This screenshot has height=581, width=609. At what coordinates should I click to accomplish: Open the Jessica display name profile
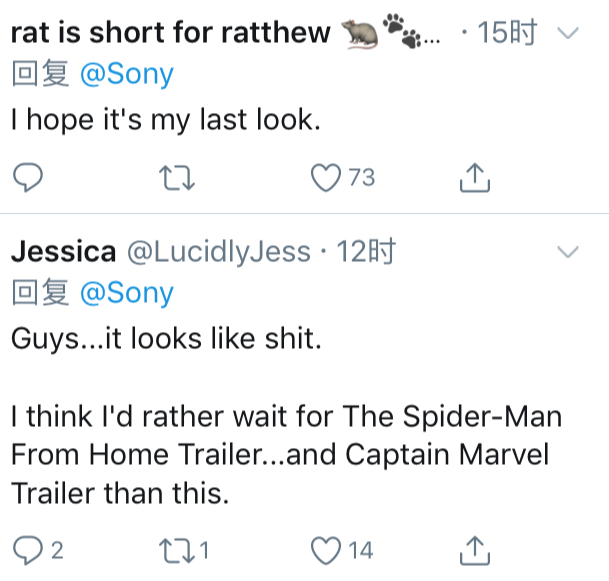(63, 252)
